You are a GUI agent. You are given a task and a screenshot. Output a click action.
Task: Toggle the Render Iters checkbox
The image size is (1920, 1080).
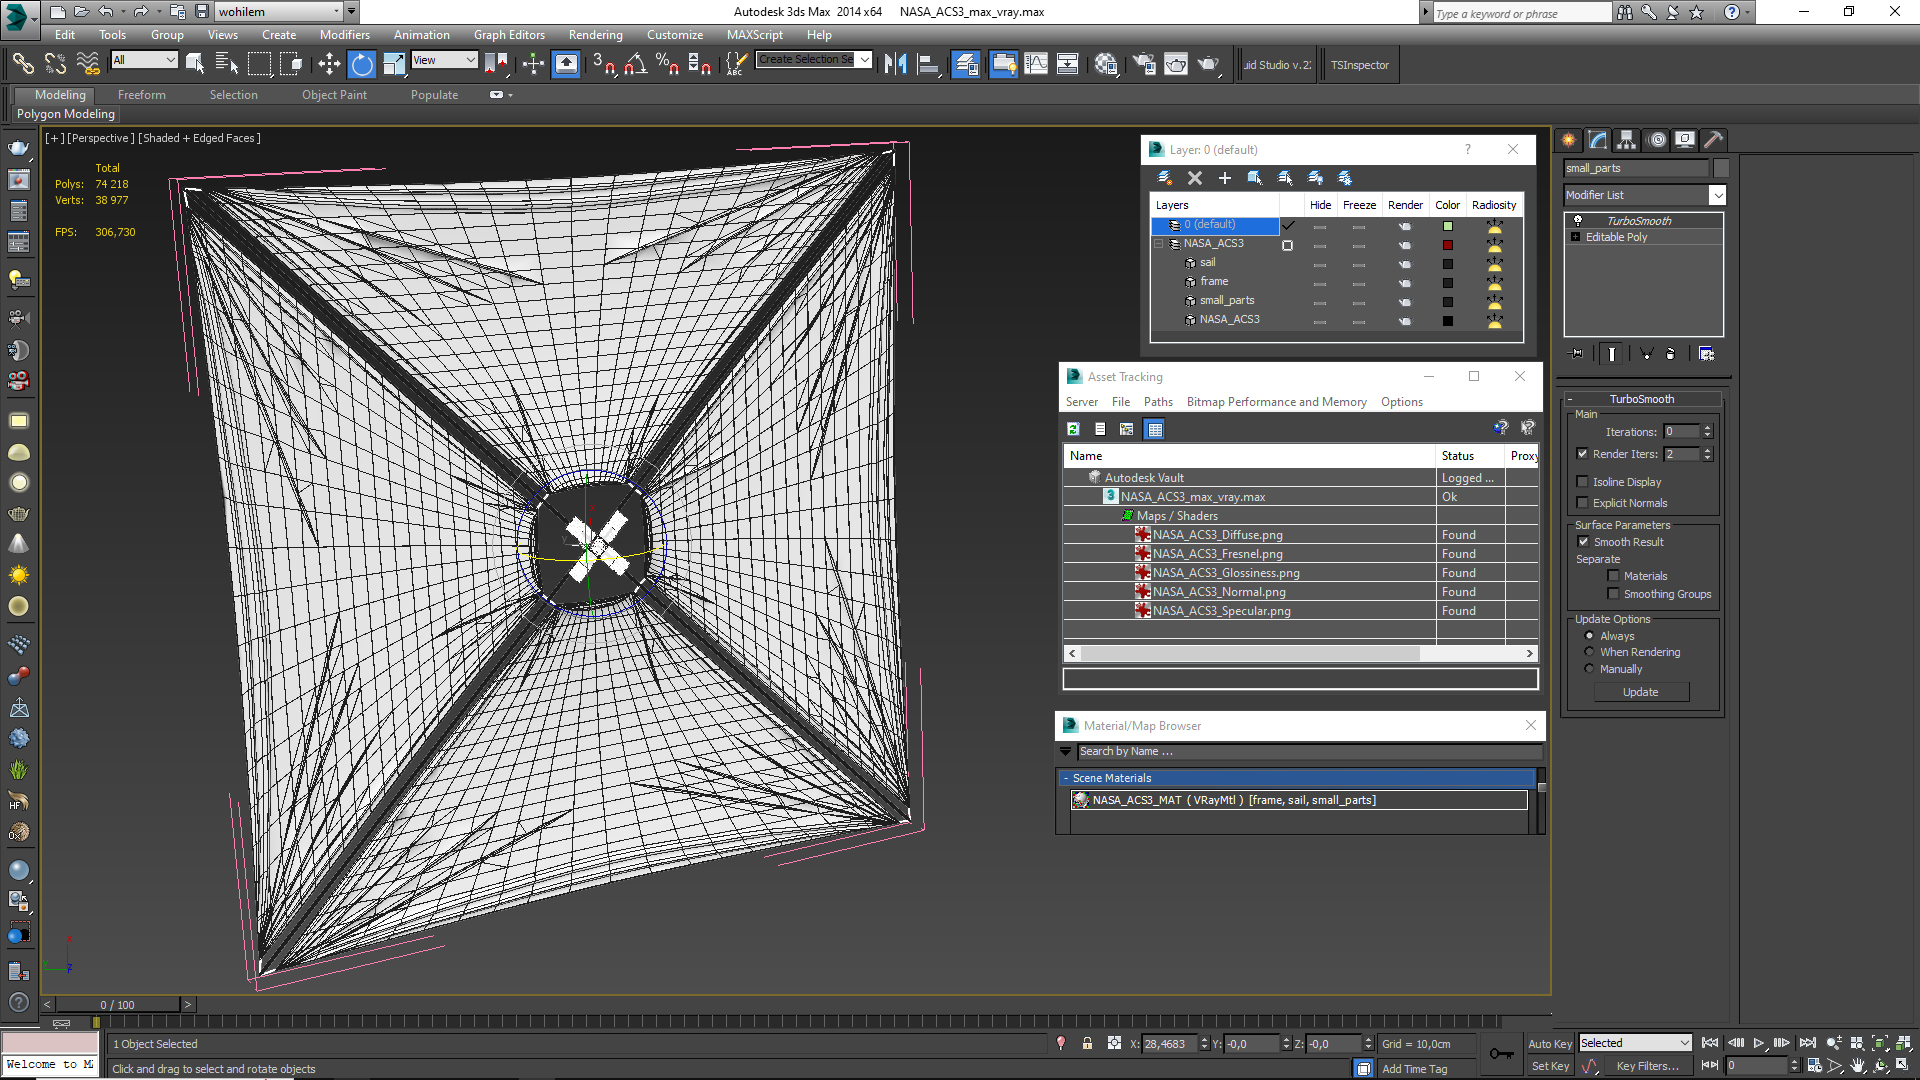click(x=1582, y=453)
